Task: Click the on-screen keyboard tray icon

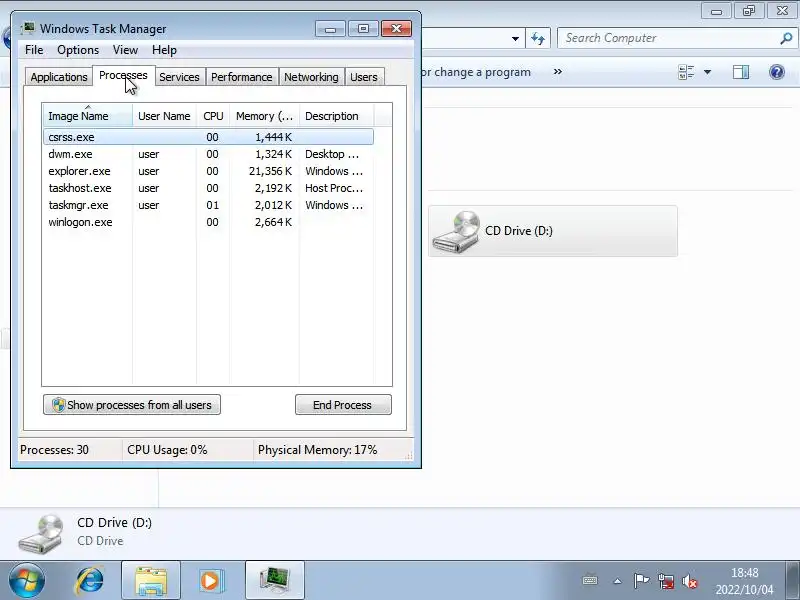Action: [x=590, y=580]
